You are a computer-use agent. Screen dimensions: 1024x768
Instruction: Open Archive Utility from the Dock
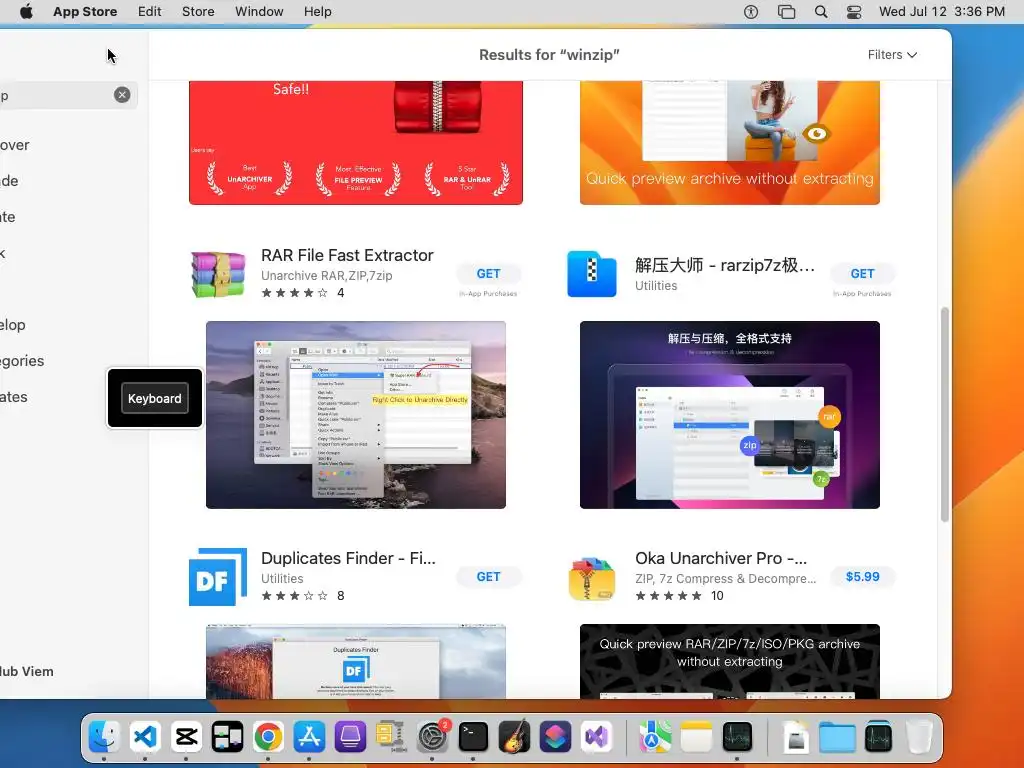pyautogui.click(x=391, y=737)
